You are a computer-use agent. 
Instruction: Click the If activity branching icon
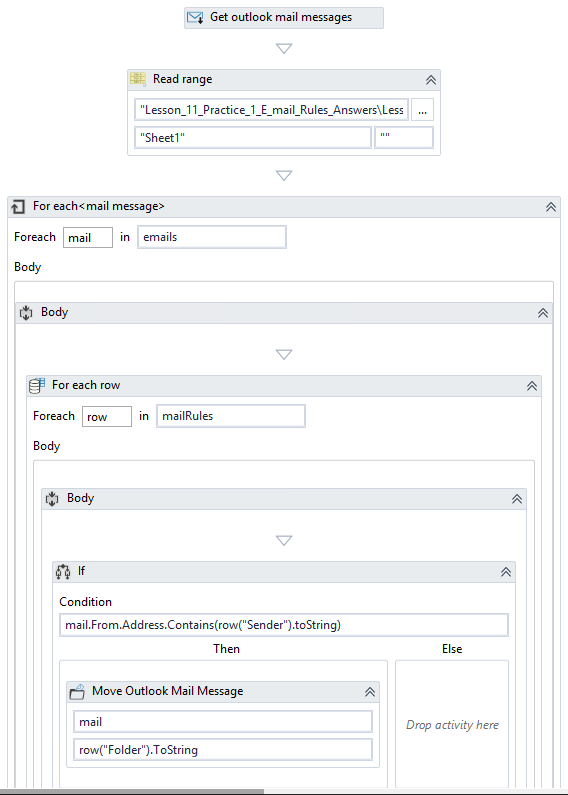tap(63, 572)
